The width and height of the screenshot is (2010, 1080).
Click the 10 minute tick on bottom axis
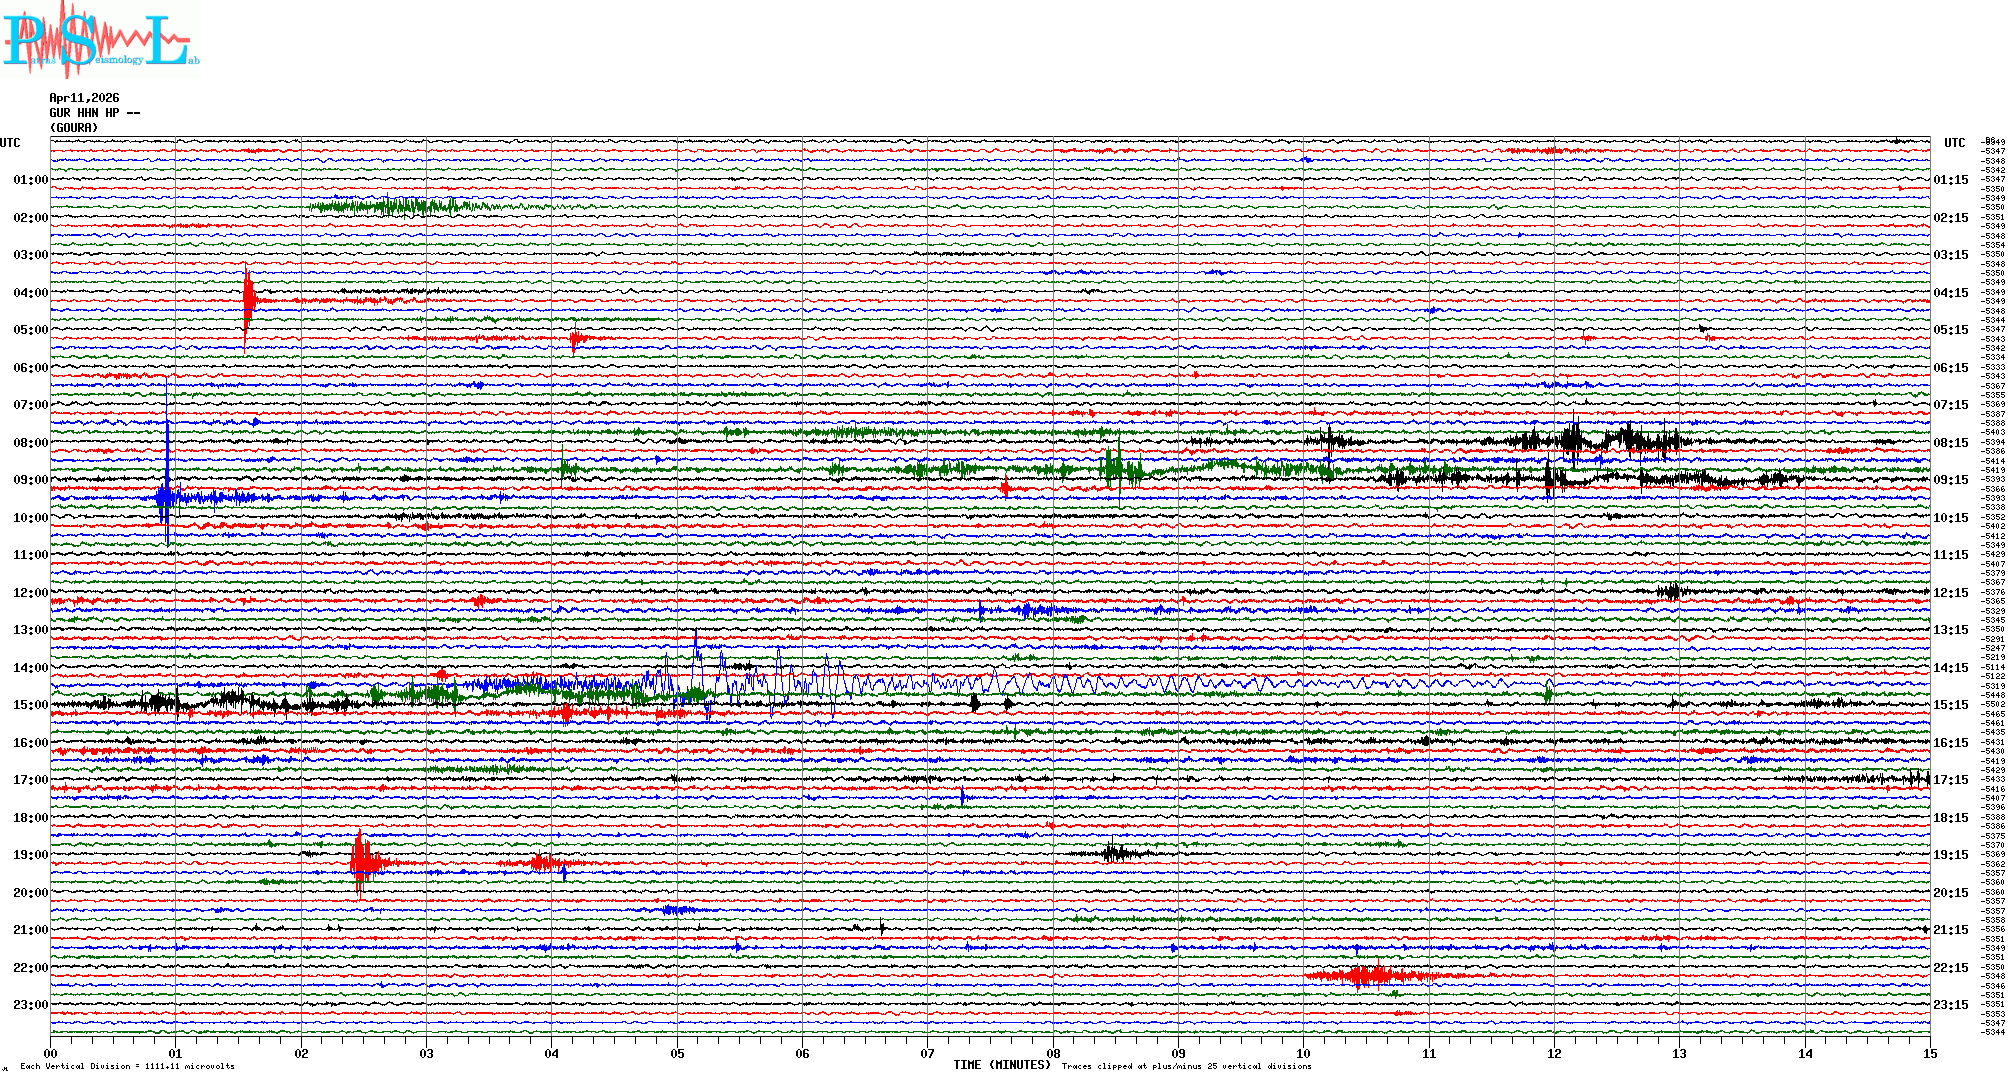[1303, 1053]
